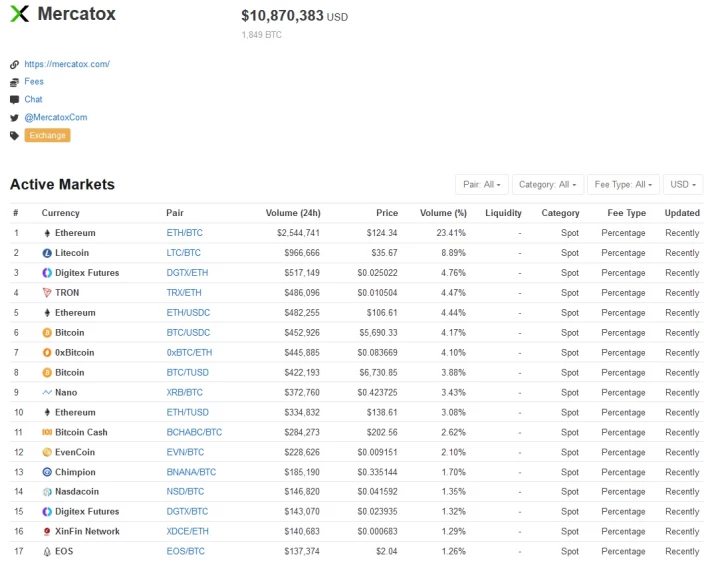The image size is (710, 561).
Task: Open the 0xBTC/ETH pair link
Action: click(x=189, y=353)
